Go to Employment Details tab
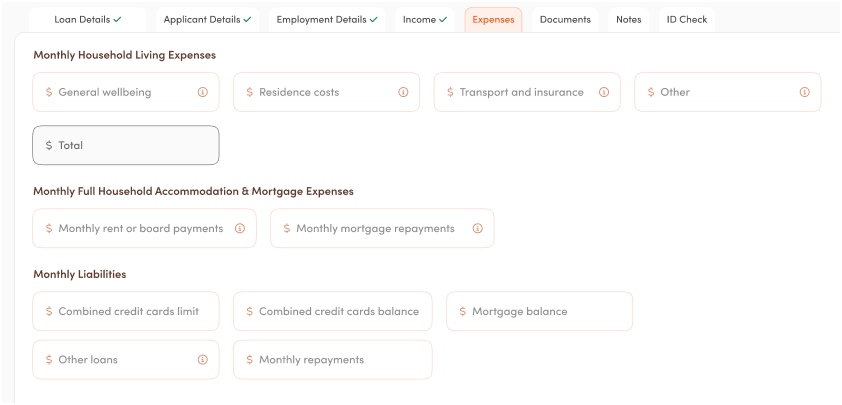 (327, 19)
